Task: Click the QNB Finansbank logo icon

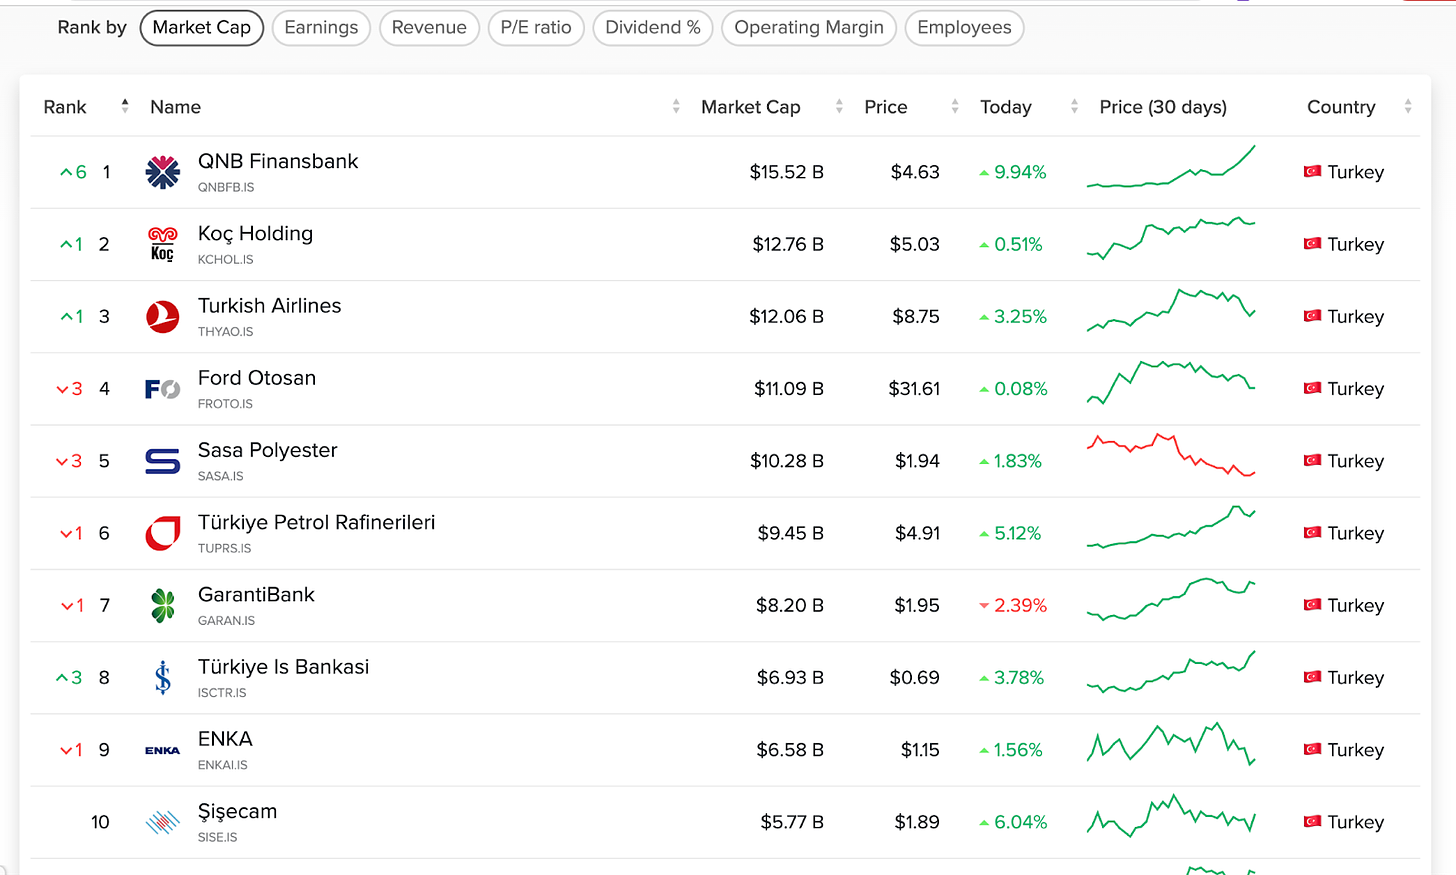Action: pyautogui.click(x=162, y=172)
